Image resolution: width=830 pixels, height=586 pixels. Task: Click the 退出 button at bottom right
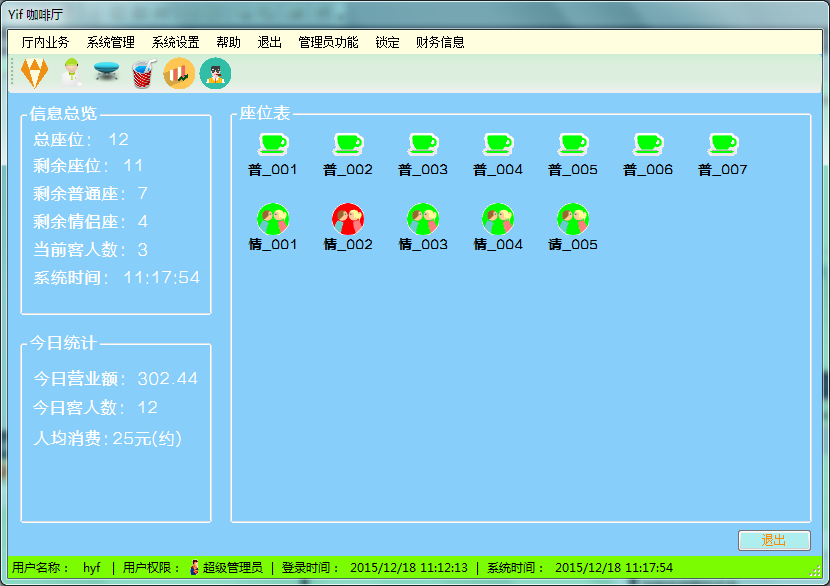pos(774,540)
